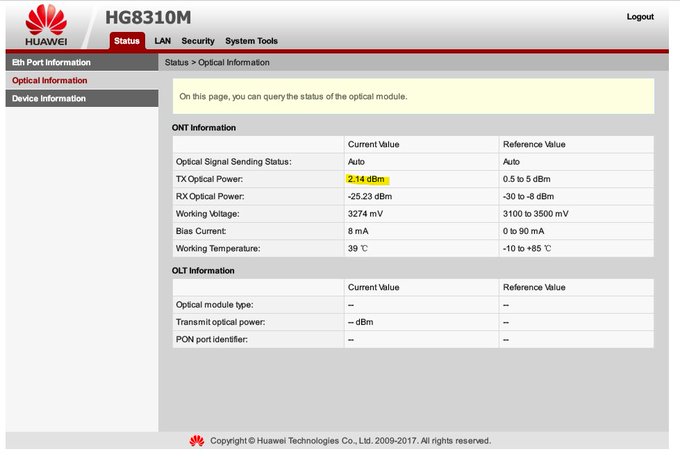
Task: Click the -10 to +85 ℃ reference value
Action: [527, 248]
